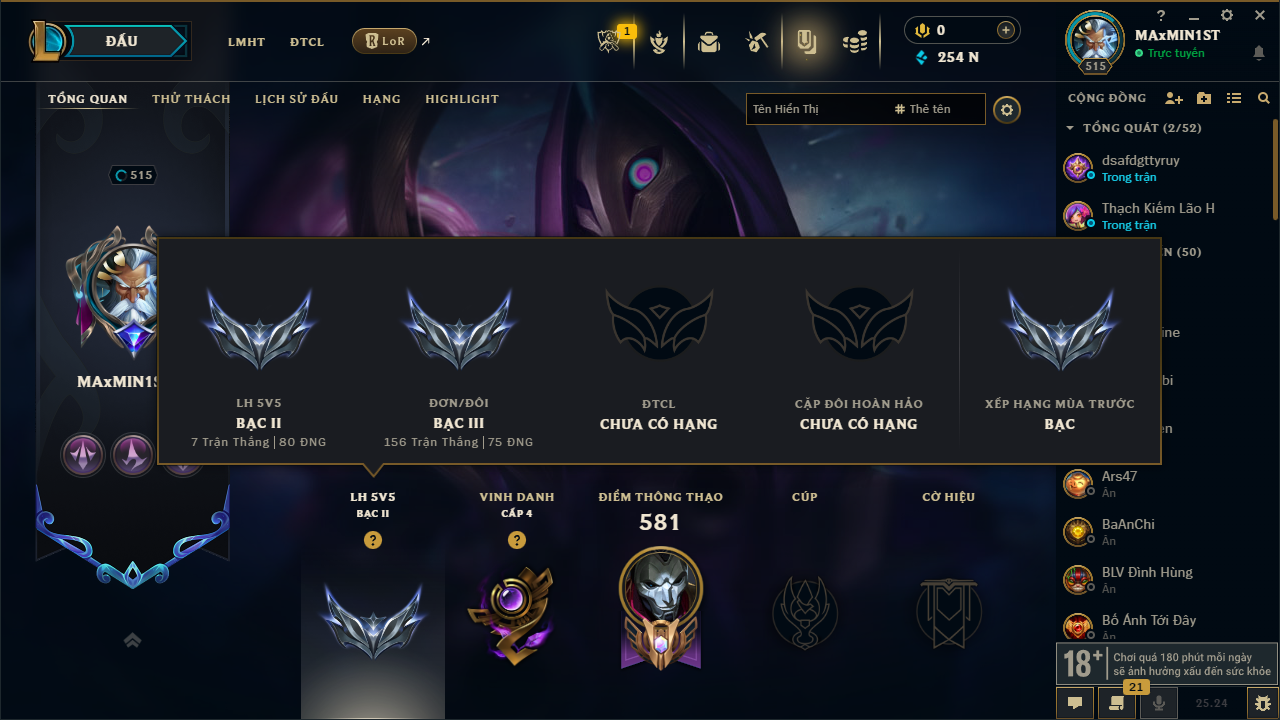
Task: Open the Loot hextech crafting icon
Action: (x=757, y=41)
